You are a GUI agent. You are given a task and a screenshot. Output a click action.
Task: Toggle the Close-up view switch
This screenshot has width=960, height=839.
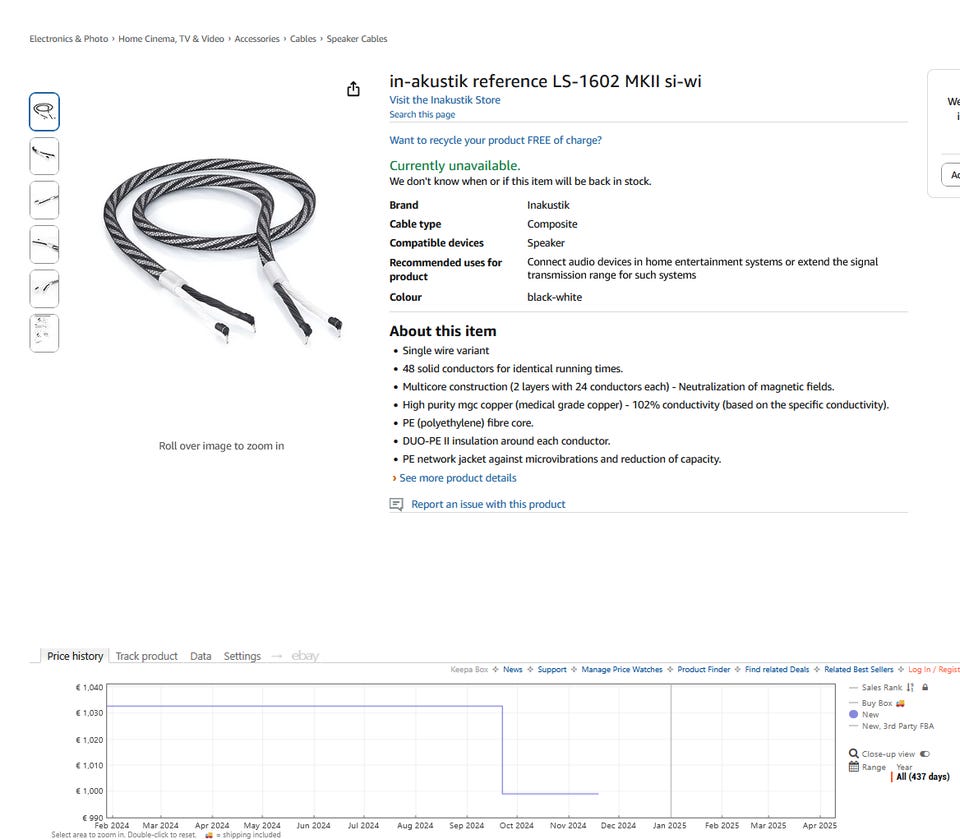point(924,754)
